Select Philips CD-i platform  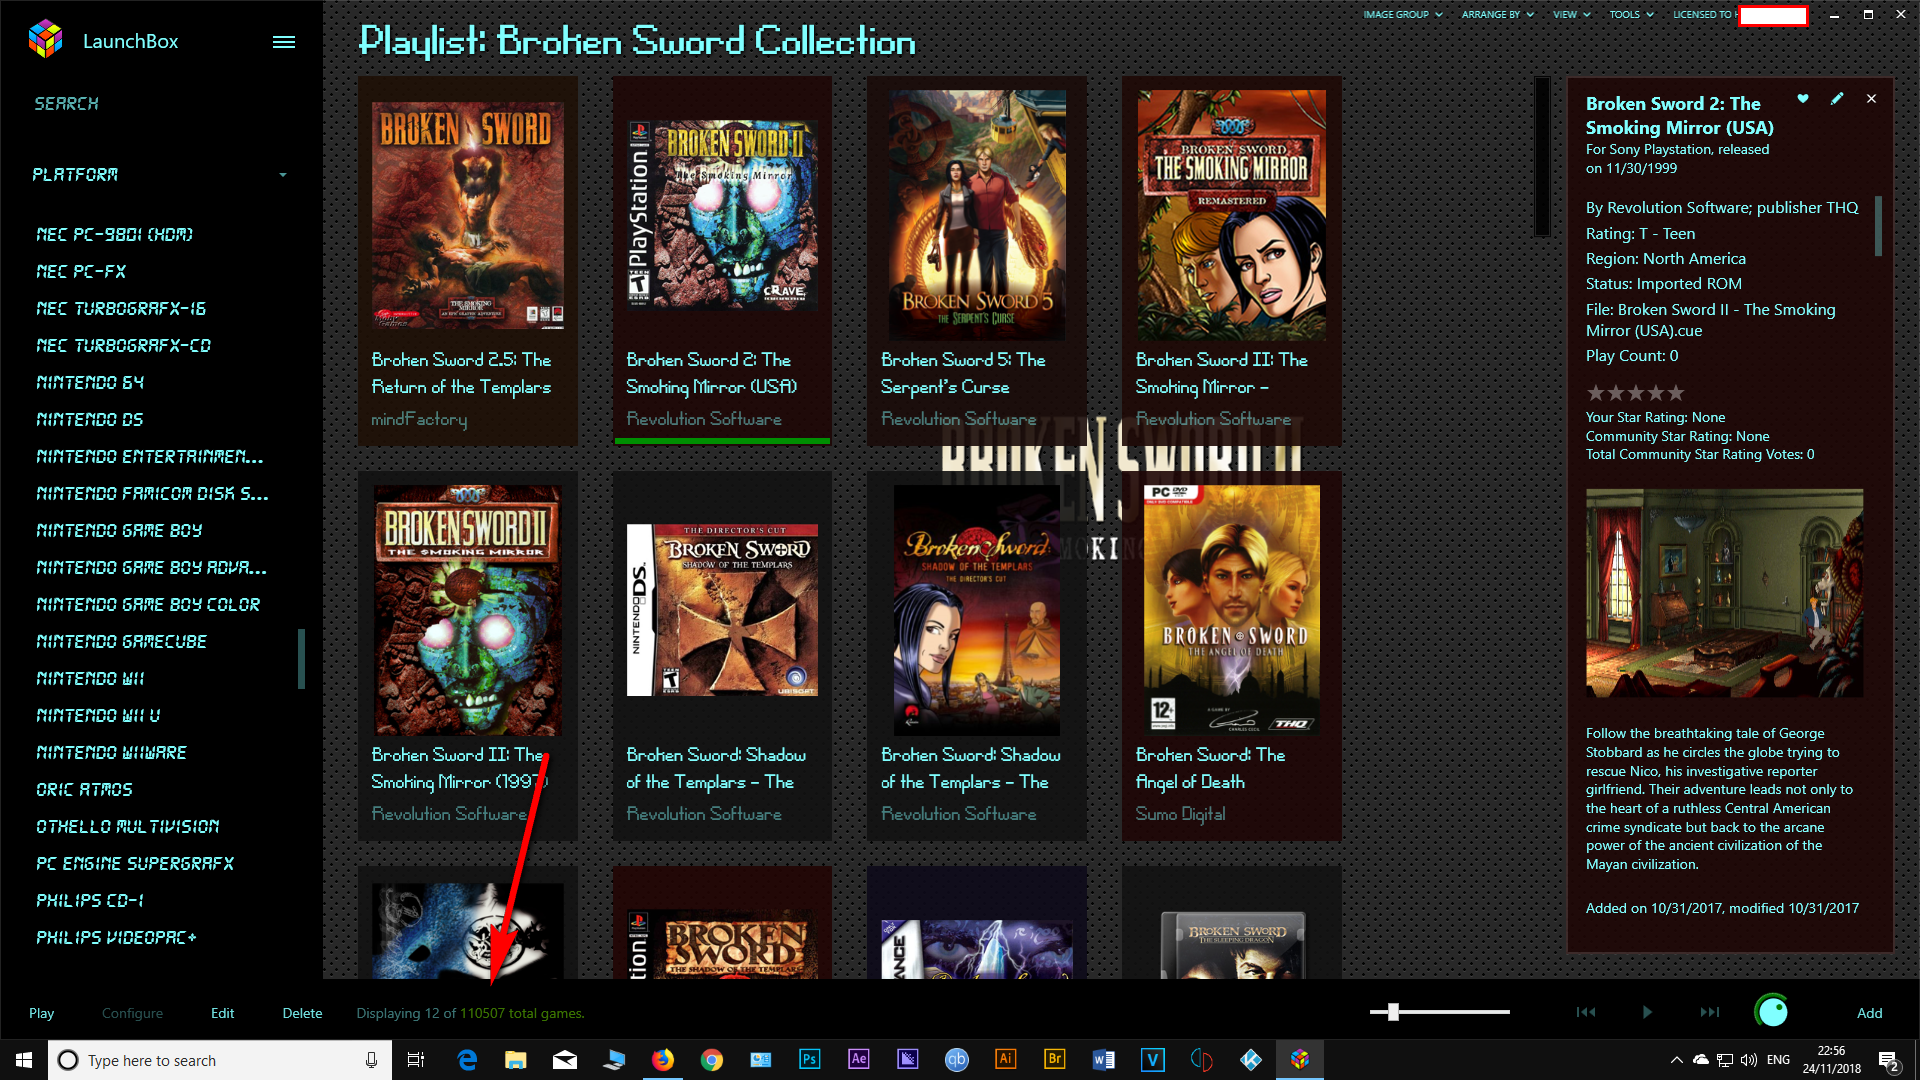click(x=90, y=901)
